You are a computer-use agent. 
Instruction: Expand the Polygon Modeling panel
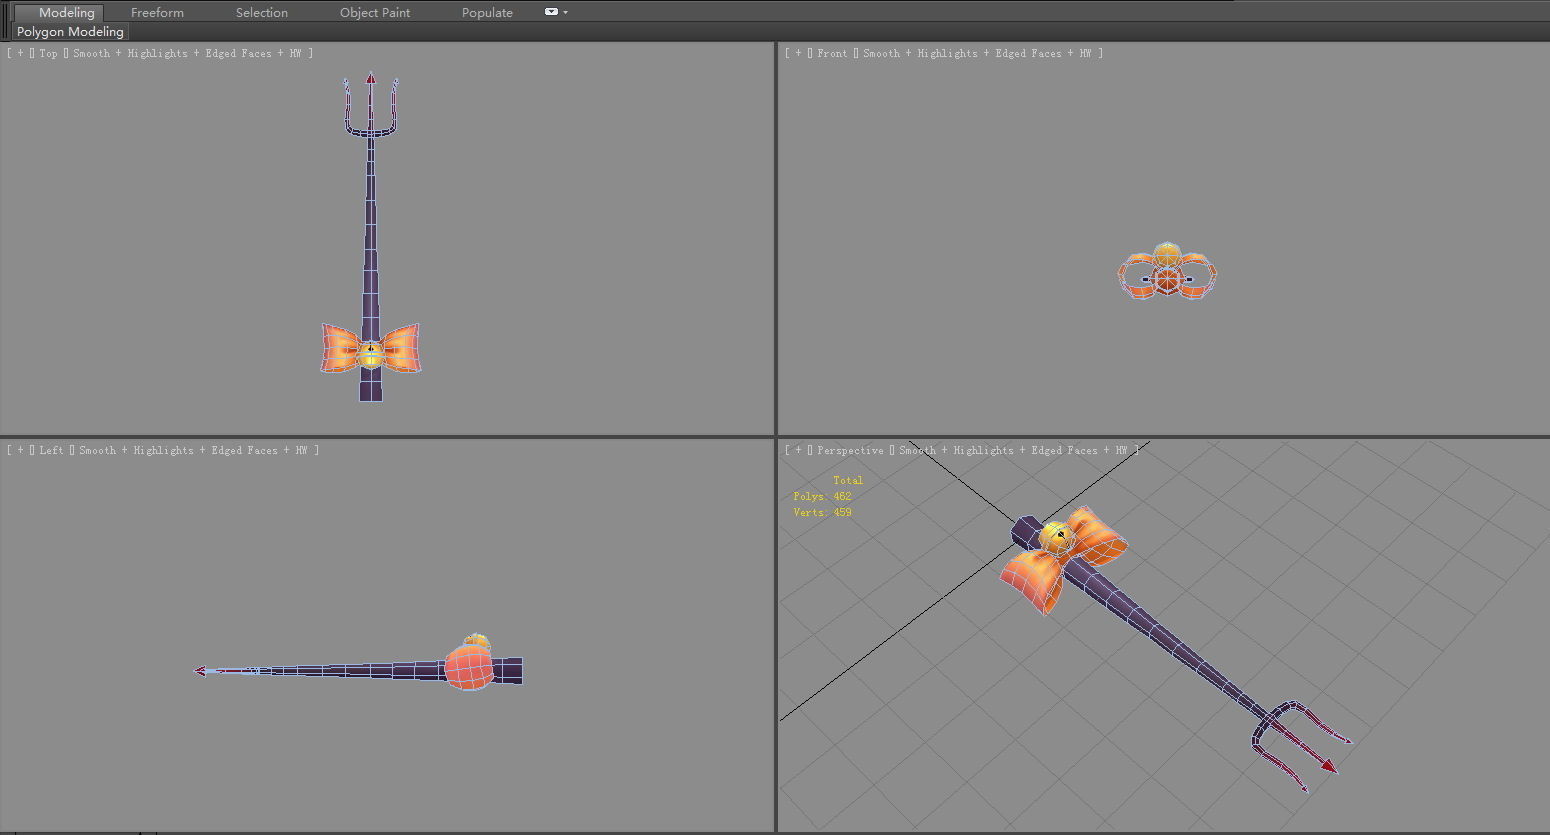(x=70, y=32)
